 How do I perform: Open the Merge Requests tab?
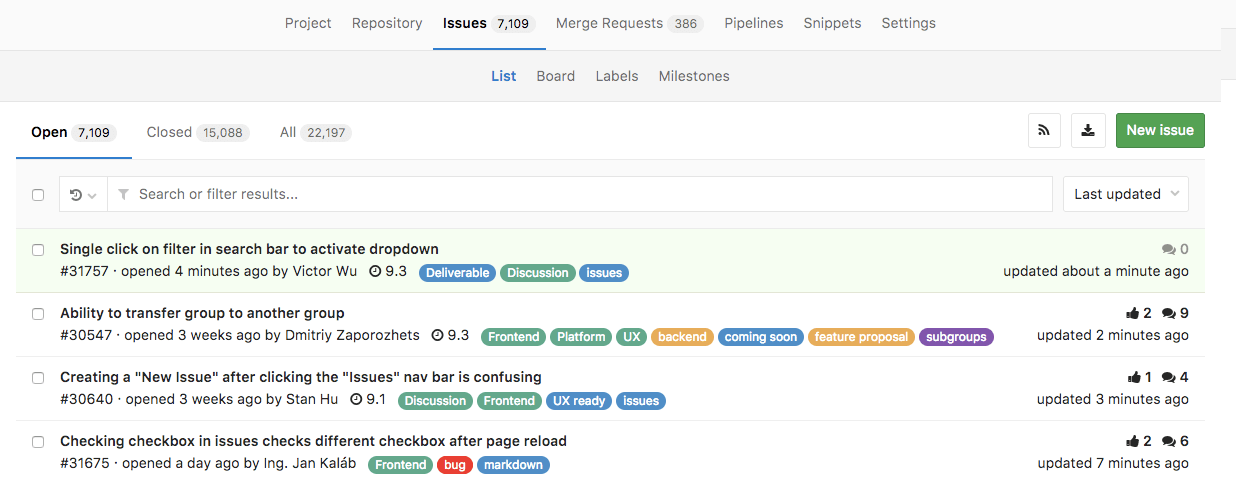(609, 23)
